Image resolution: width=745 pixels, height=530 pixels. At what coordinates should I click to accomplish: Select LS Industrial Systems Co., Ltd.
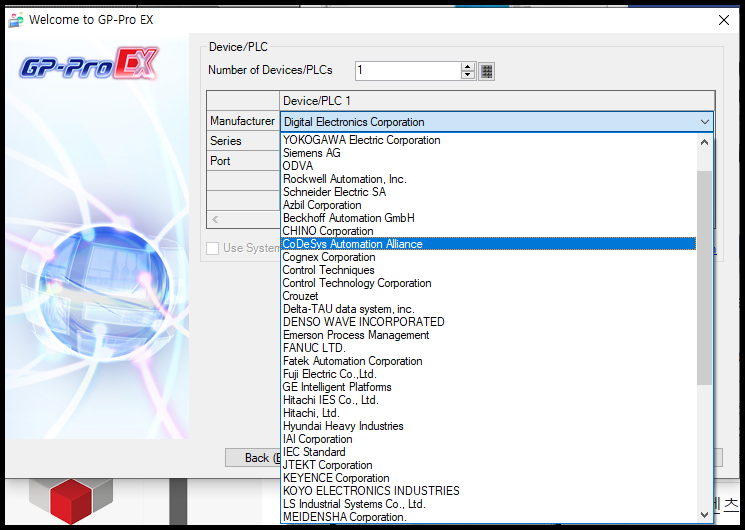(488, 504)
